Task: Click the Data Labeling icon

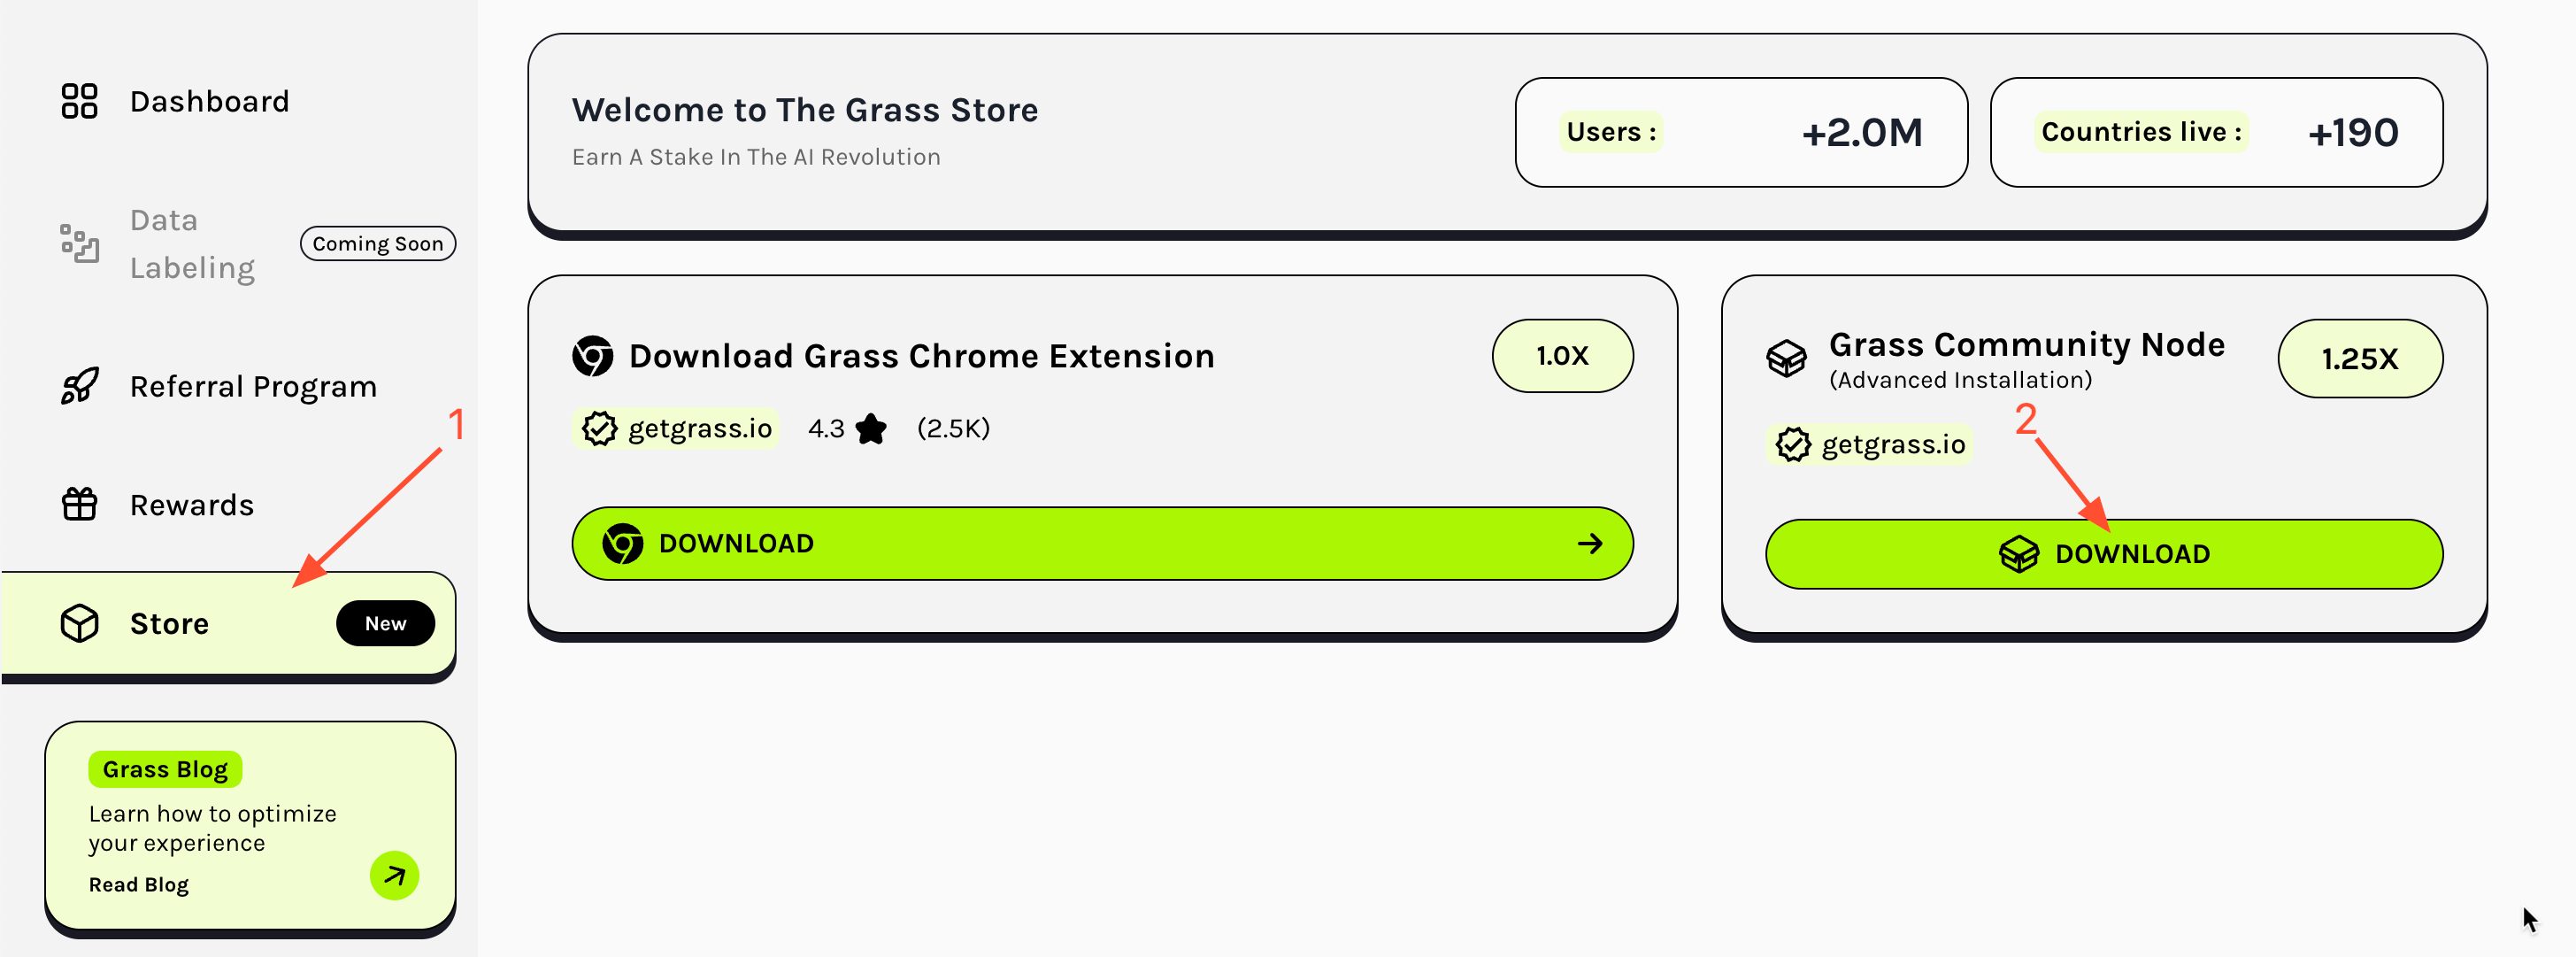Action: pyautogui.click(x=79, y=243)
